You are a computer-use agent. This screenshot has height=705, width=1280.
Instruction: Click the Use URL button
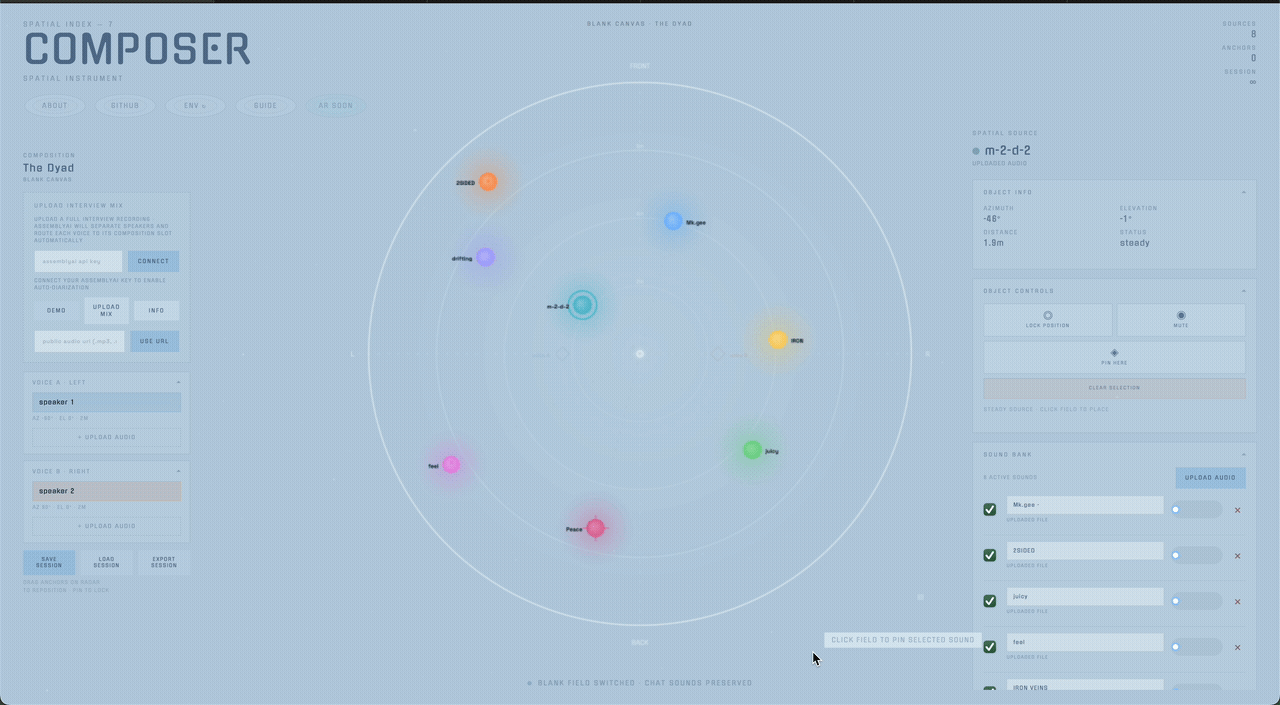coord(154,341)
